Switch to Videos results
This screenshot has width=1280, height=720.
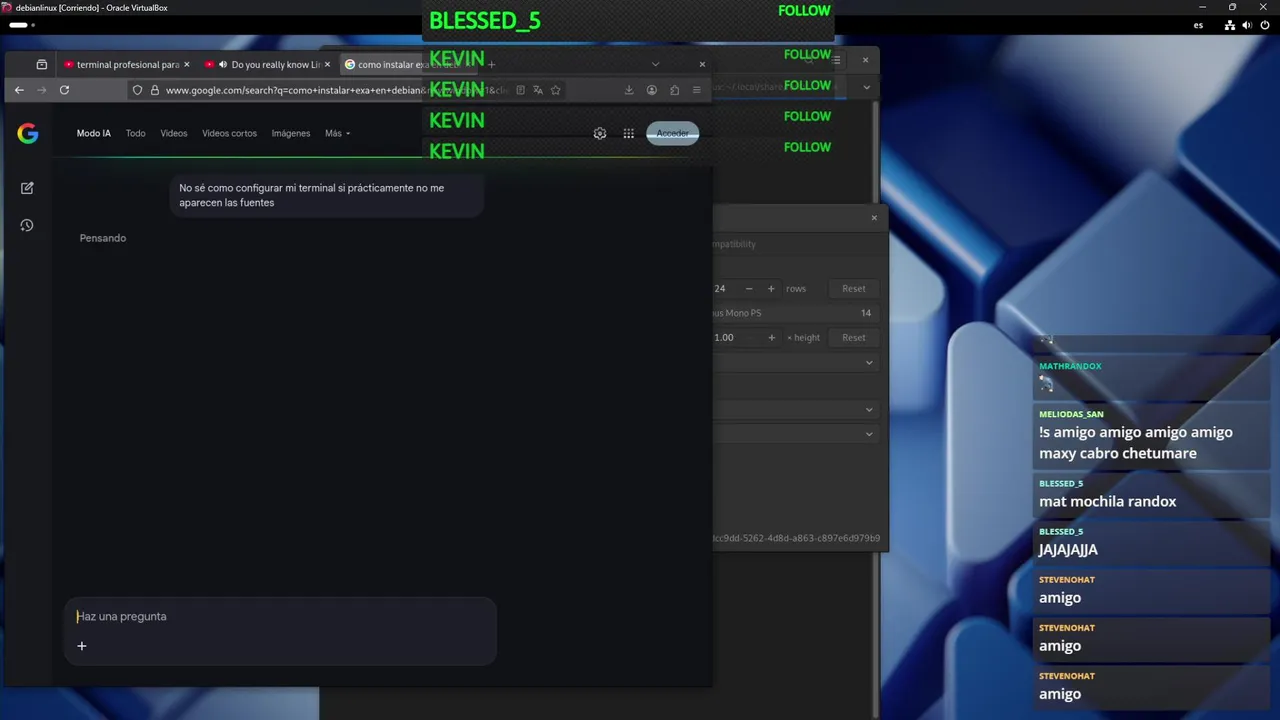click(174, 133)
